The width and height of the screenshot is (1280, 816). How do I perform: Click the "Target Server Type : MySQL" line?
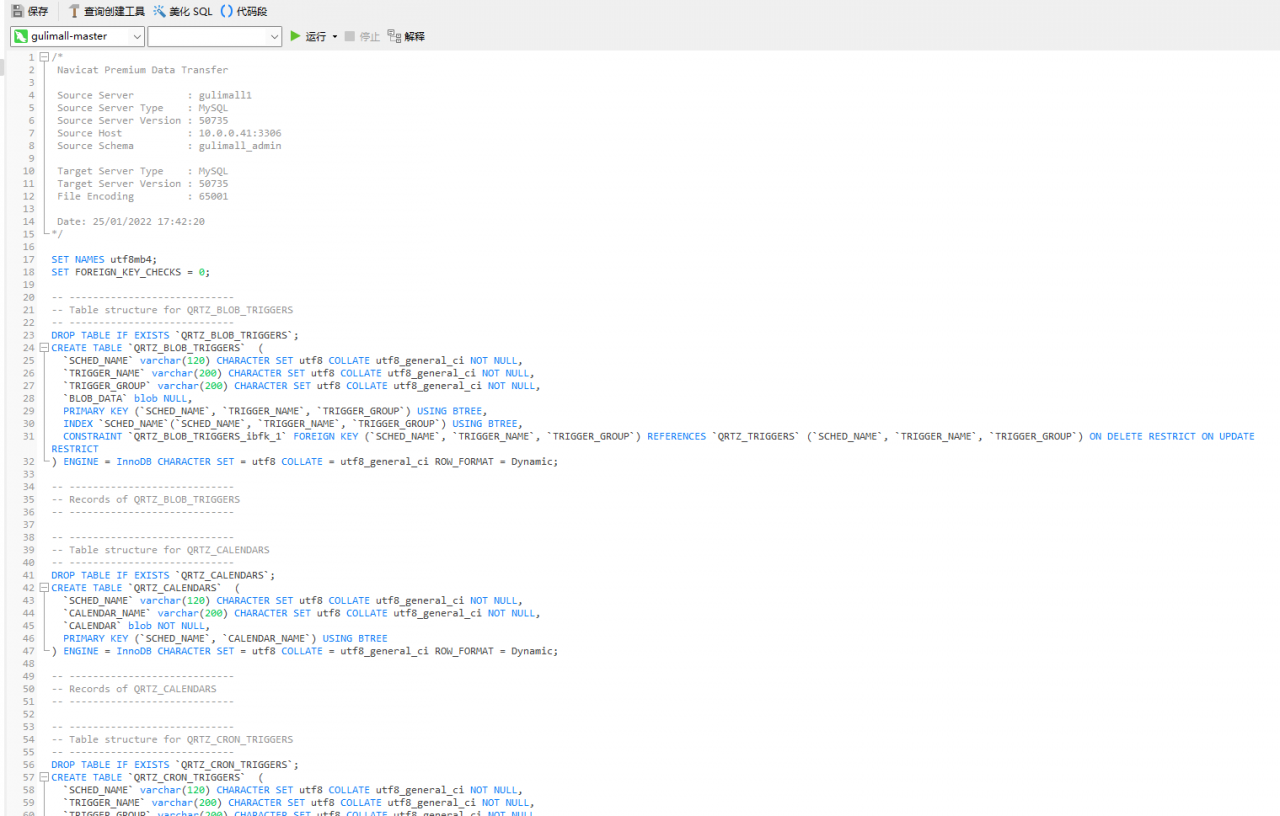click(142, 171)
